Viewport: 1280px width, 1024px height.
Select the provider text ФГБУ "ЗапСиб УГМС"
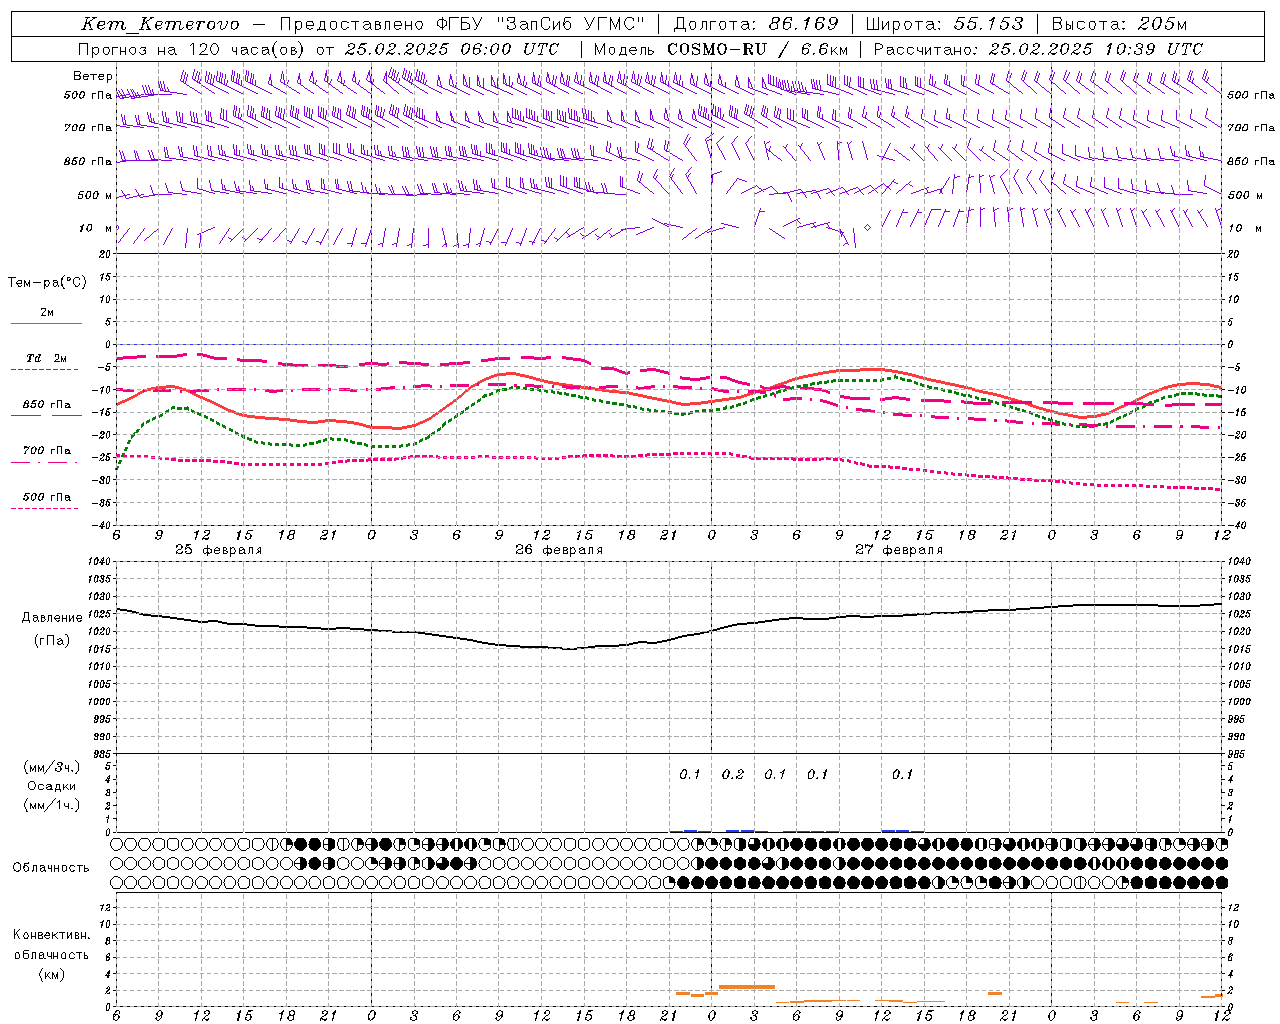tap(541, 24)
